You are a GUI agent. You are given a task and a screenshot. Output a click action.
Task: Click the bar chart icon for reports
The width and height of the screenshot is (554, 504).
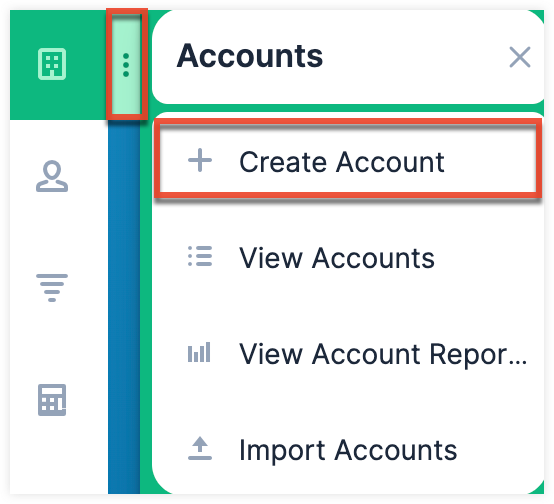click(199, 352)
